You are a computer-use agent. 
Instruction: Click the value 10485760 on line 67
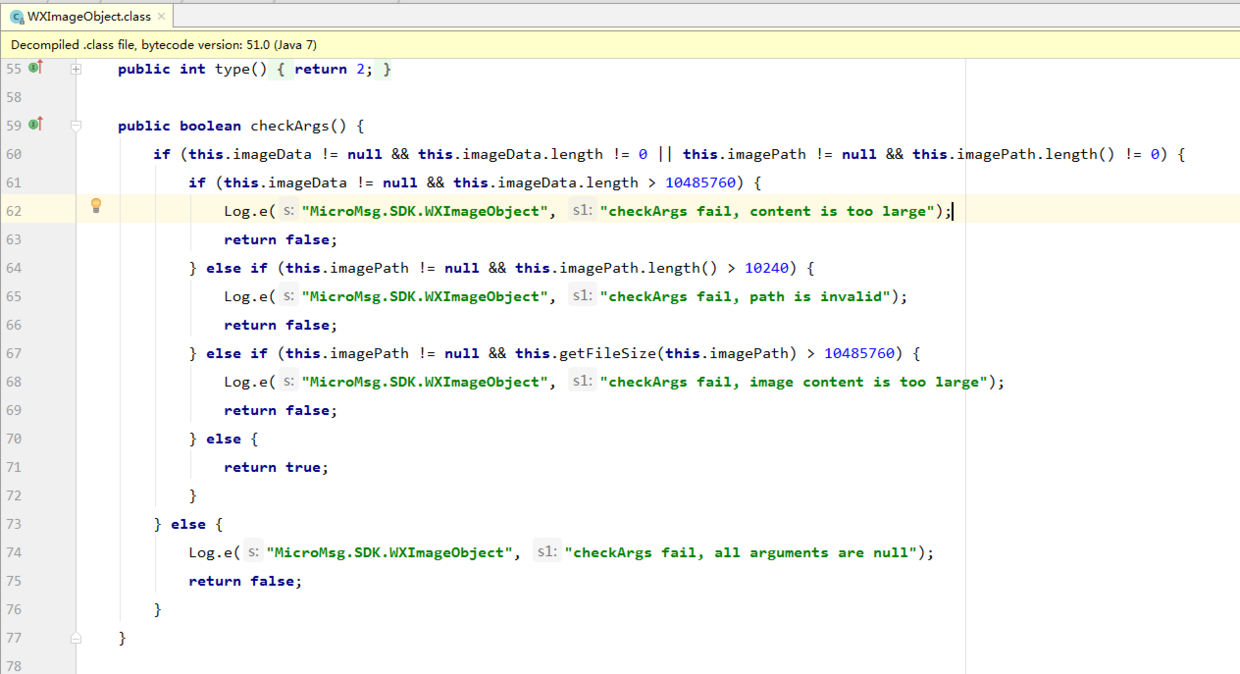(x=860, y=353)
